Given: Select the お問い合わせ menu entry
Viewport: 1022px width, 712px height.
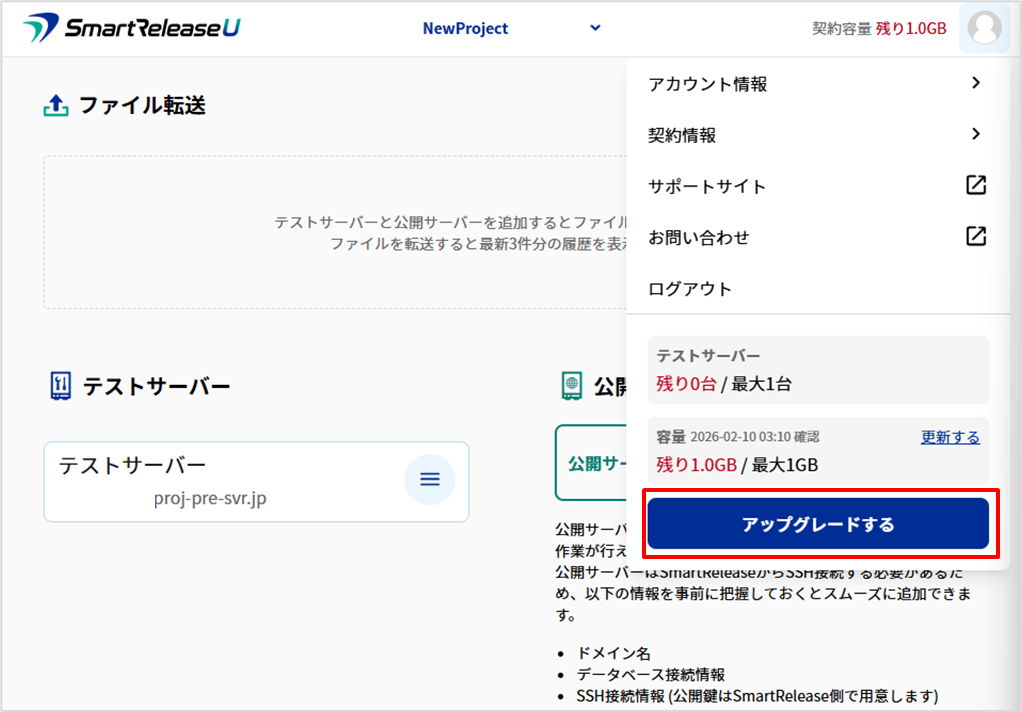Looking at the screenshot, I should pos(698,238).
